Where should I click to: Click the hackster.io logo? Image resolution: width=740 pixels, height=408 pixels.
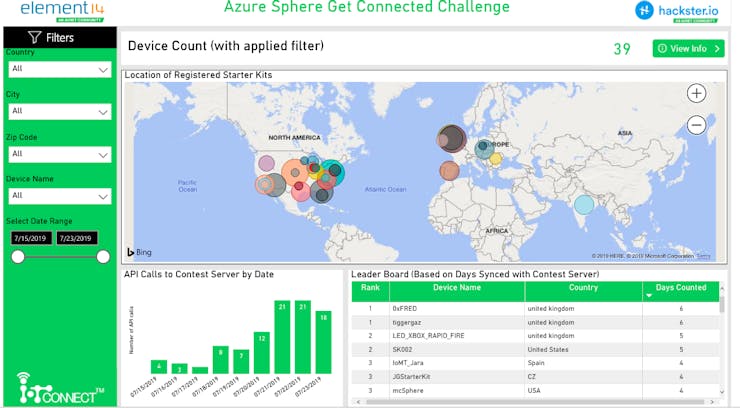677,12
